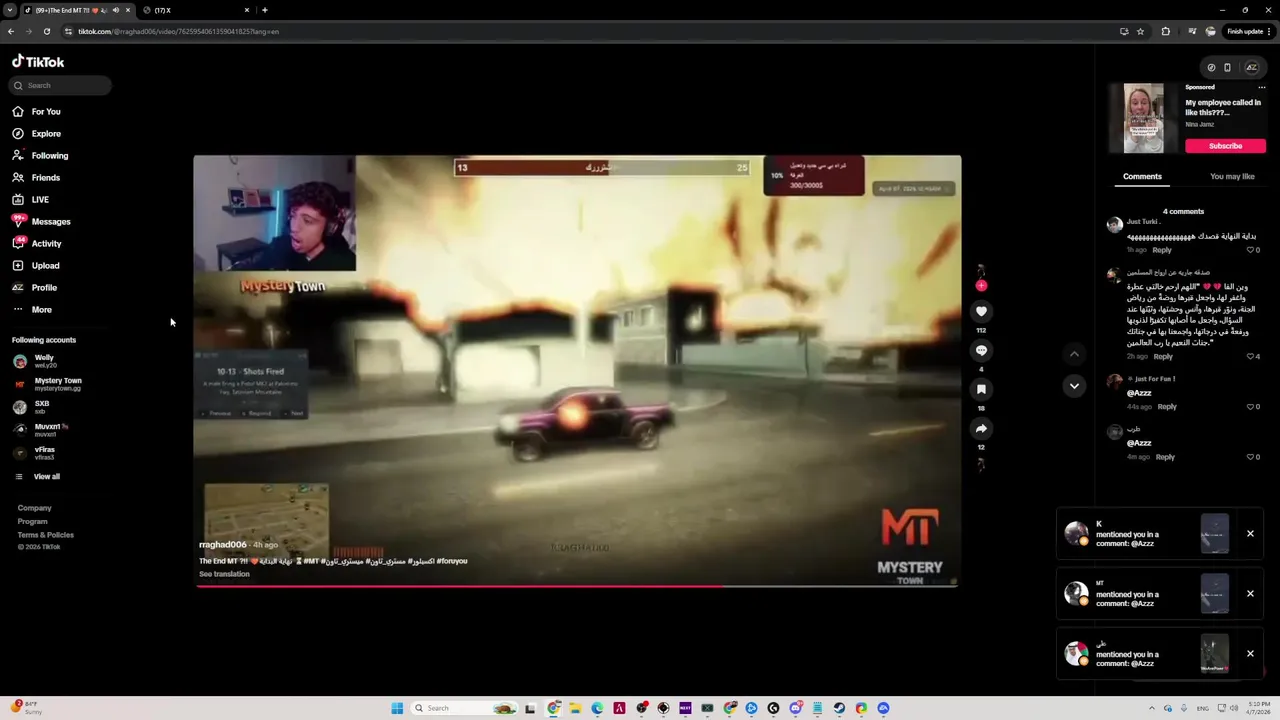The image size is (1280, 720).
Task: Follow the creator with the pink plus button
Action: pyautogui.click(x=981, y=286)
